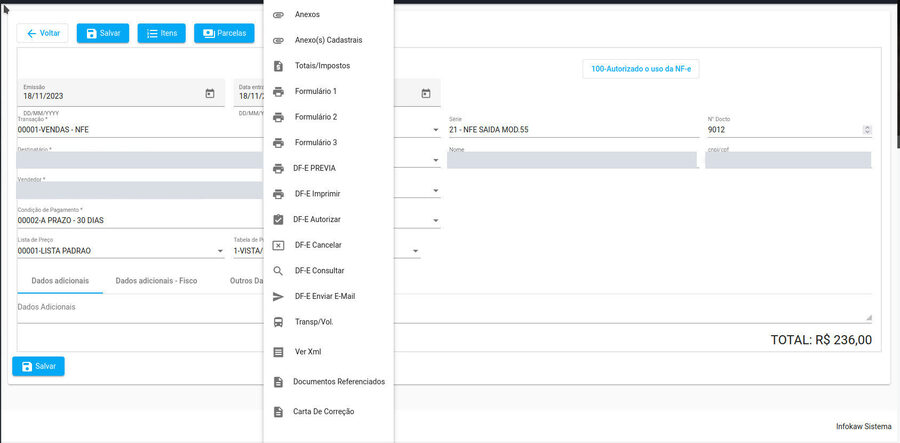900x443 pixels.
Task: Click the printer icon beside DF-E Imprimir
Action: 278,195
